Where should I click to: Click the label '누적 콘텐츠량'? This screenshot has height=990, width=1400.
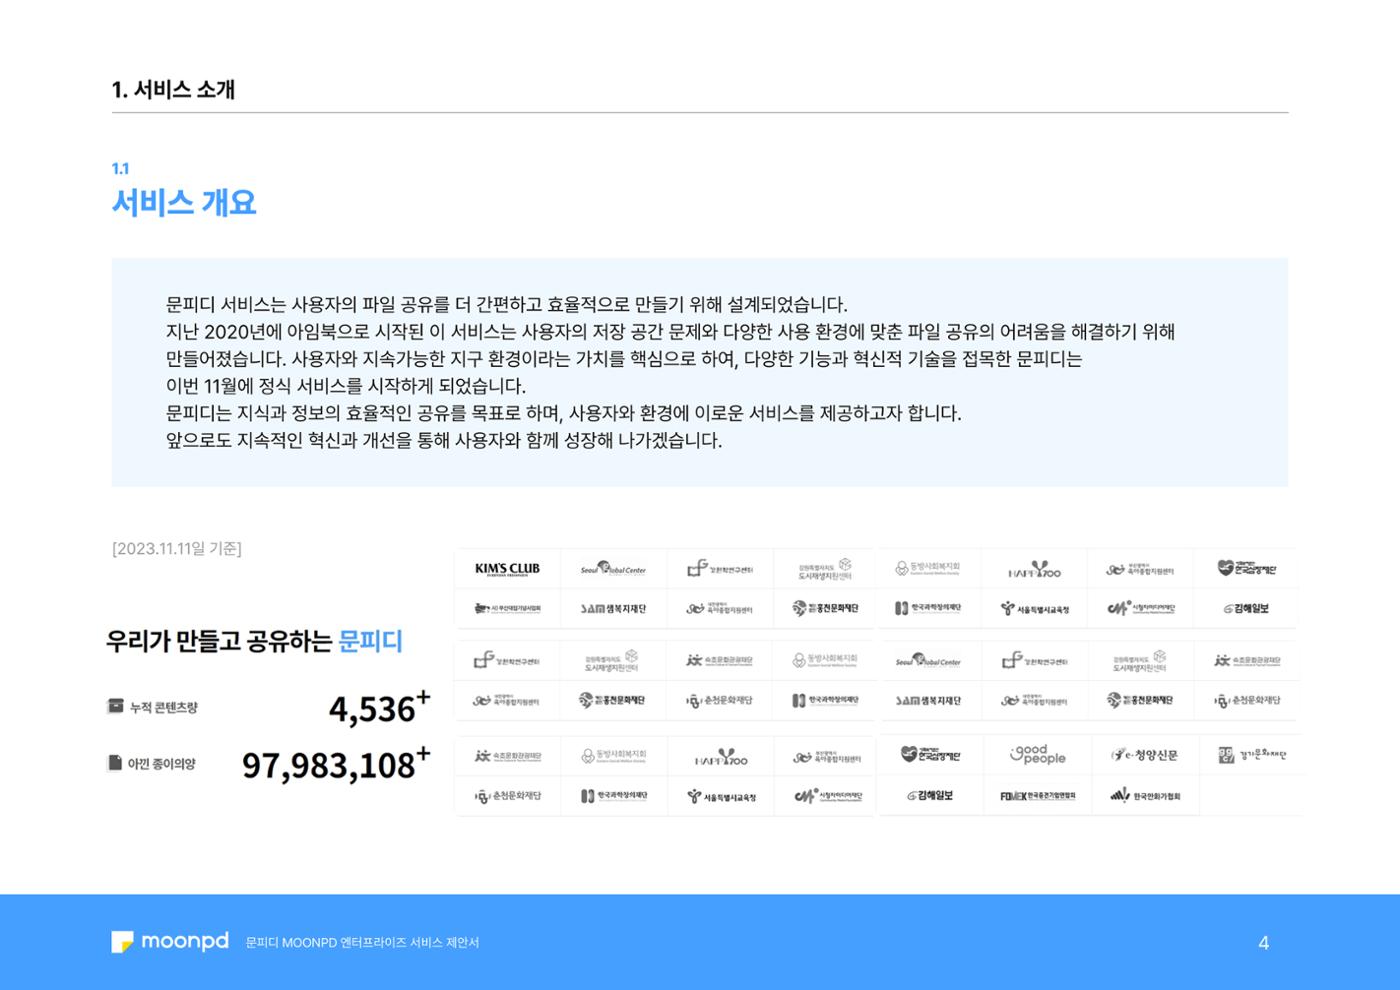tap(163, 707)
